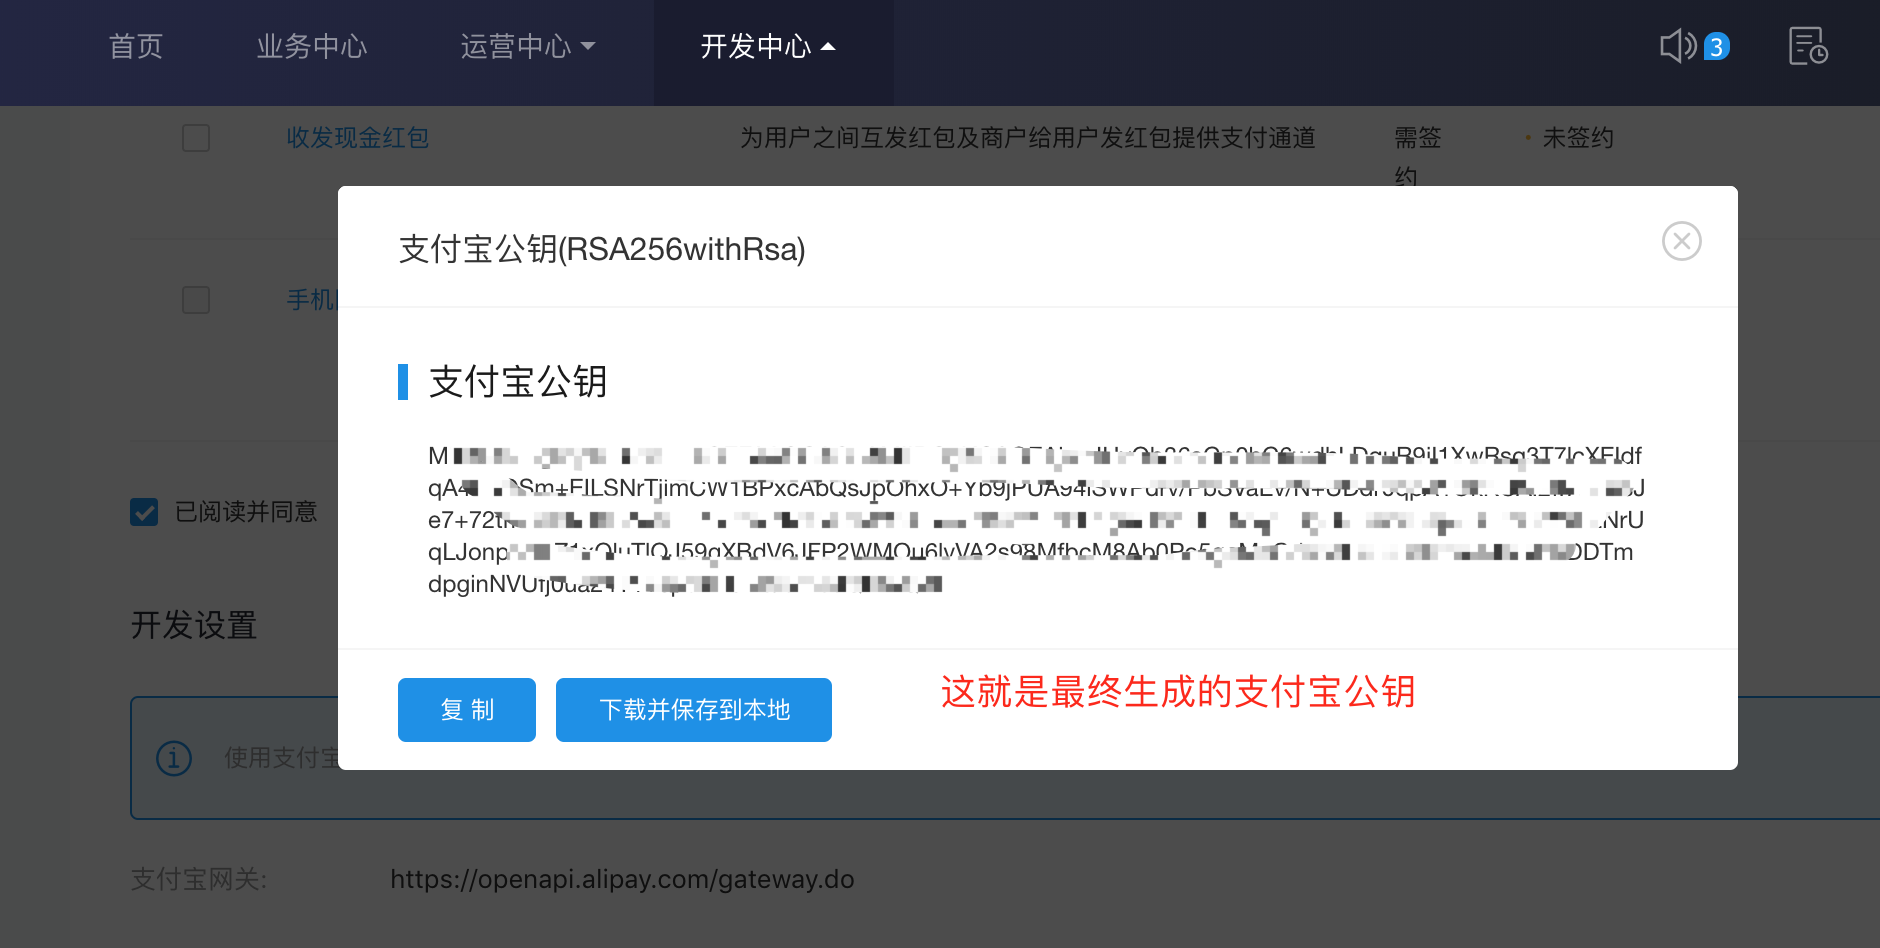
Task: Expand the 运营中心 dropdown menu
Action: point(528,46)
